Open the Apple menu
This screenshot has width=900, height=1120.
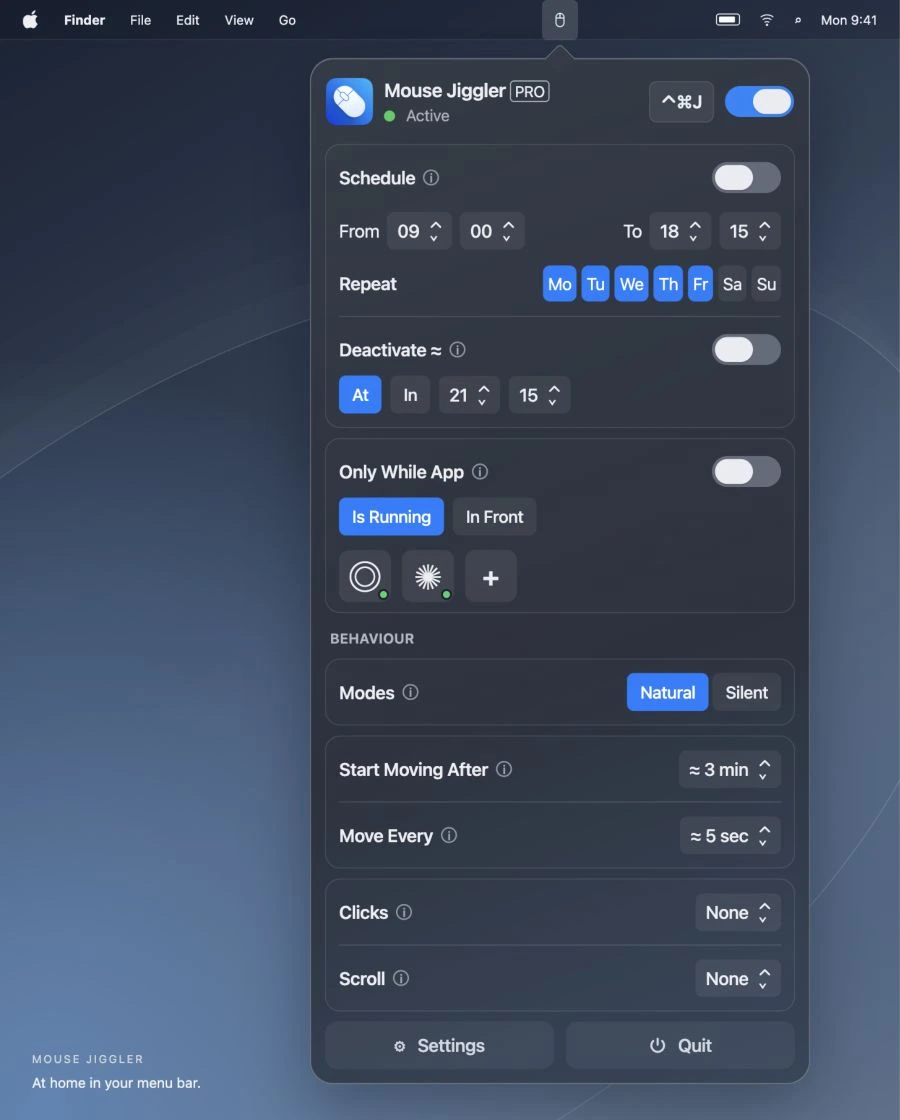[30, 20]
